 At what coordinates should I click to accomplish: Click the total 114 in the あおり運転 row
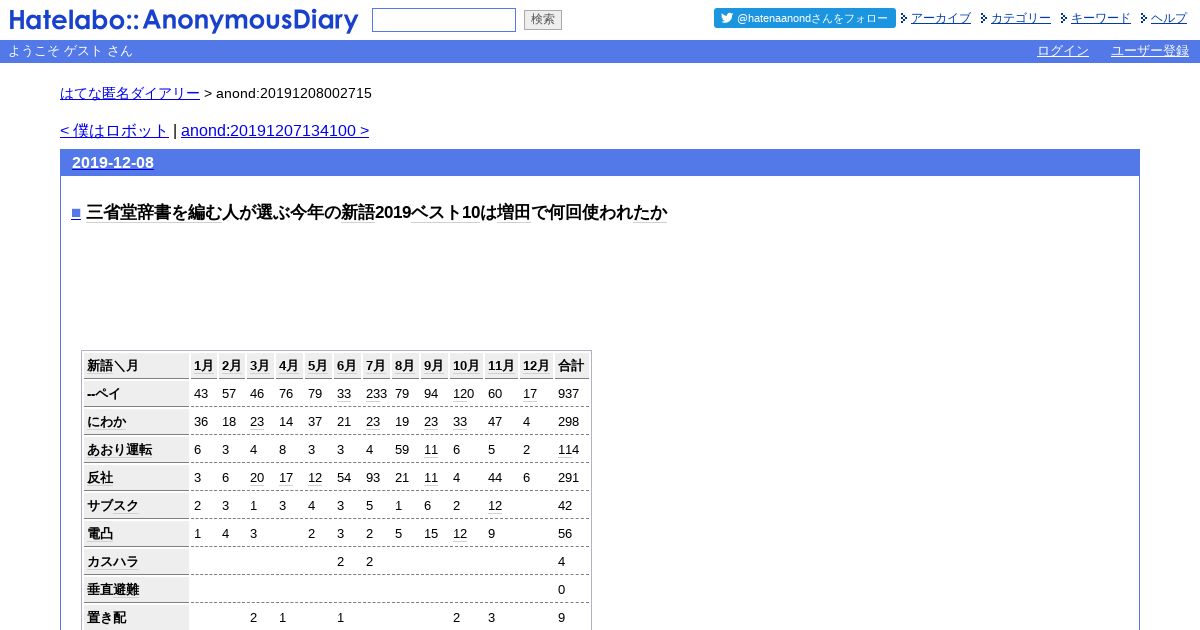tap(569, 450)
